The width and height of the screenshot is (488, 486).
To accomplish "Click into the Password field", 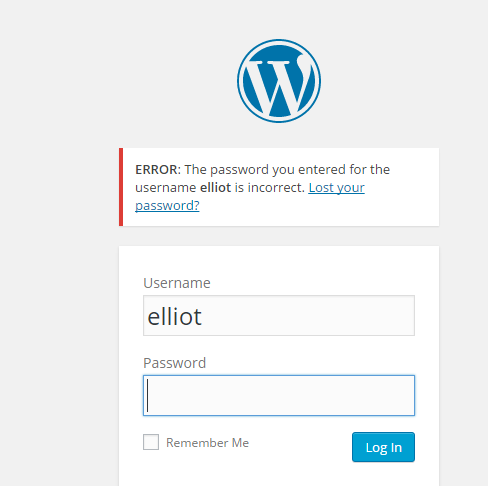I will click(x=279, y=395).
